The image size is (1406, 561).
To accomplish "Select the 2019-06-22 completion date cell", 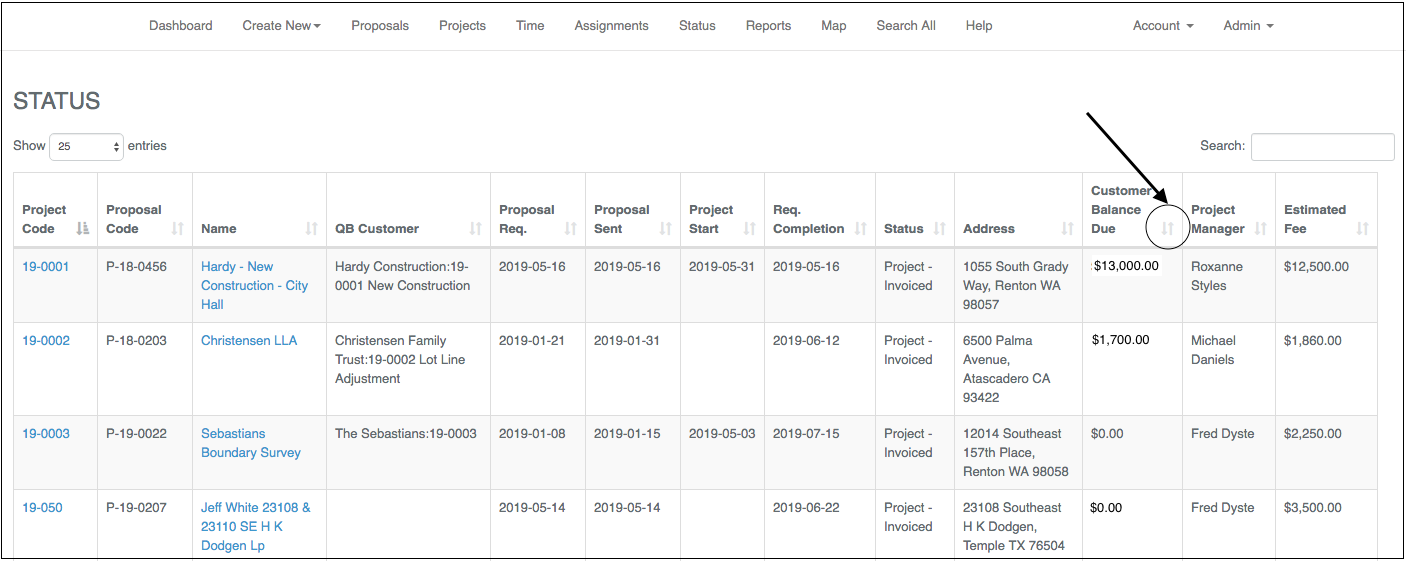I will [820, 525].
